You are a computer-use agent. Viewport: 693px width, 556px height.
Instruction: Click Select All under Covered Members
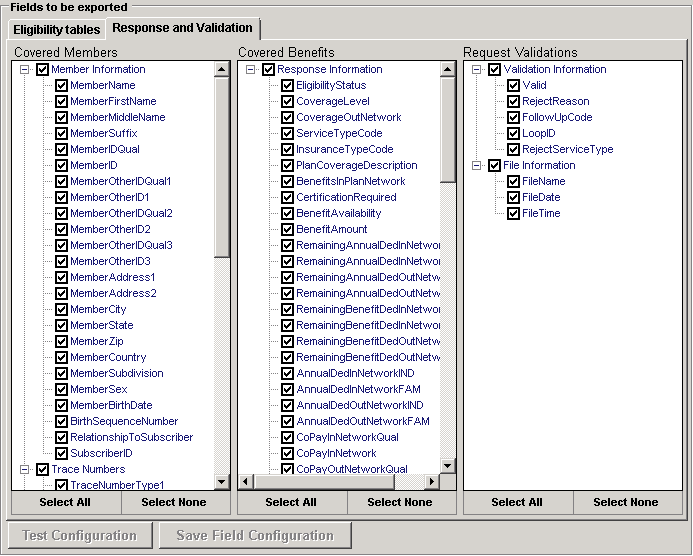[x=65, y=502]
